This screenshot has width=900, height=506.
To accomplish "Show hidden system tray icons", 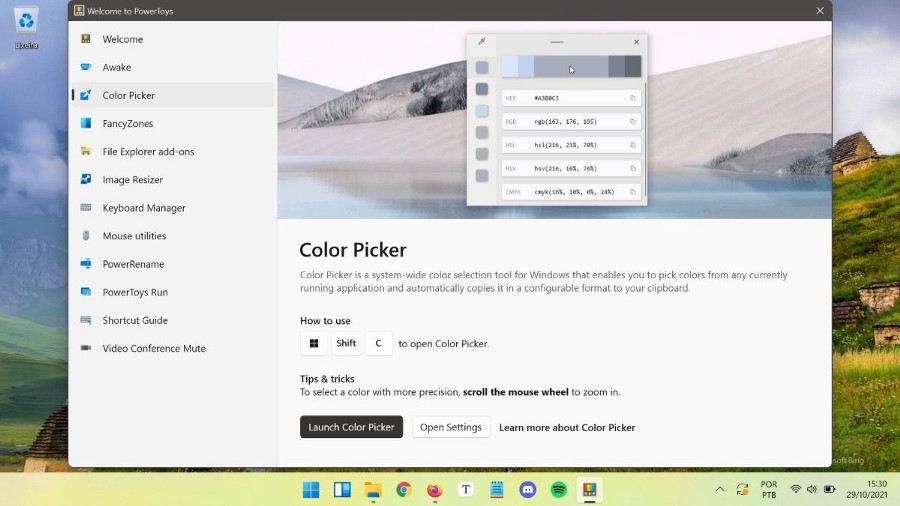I will point(720,489).
